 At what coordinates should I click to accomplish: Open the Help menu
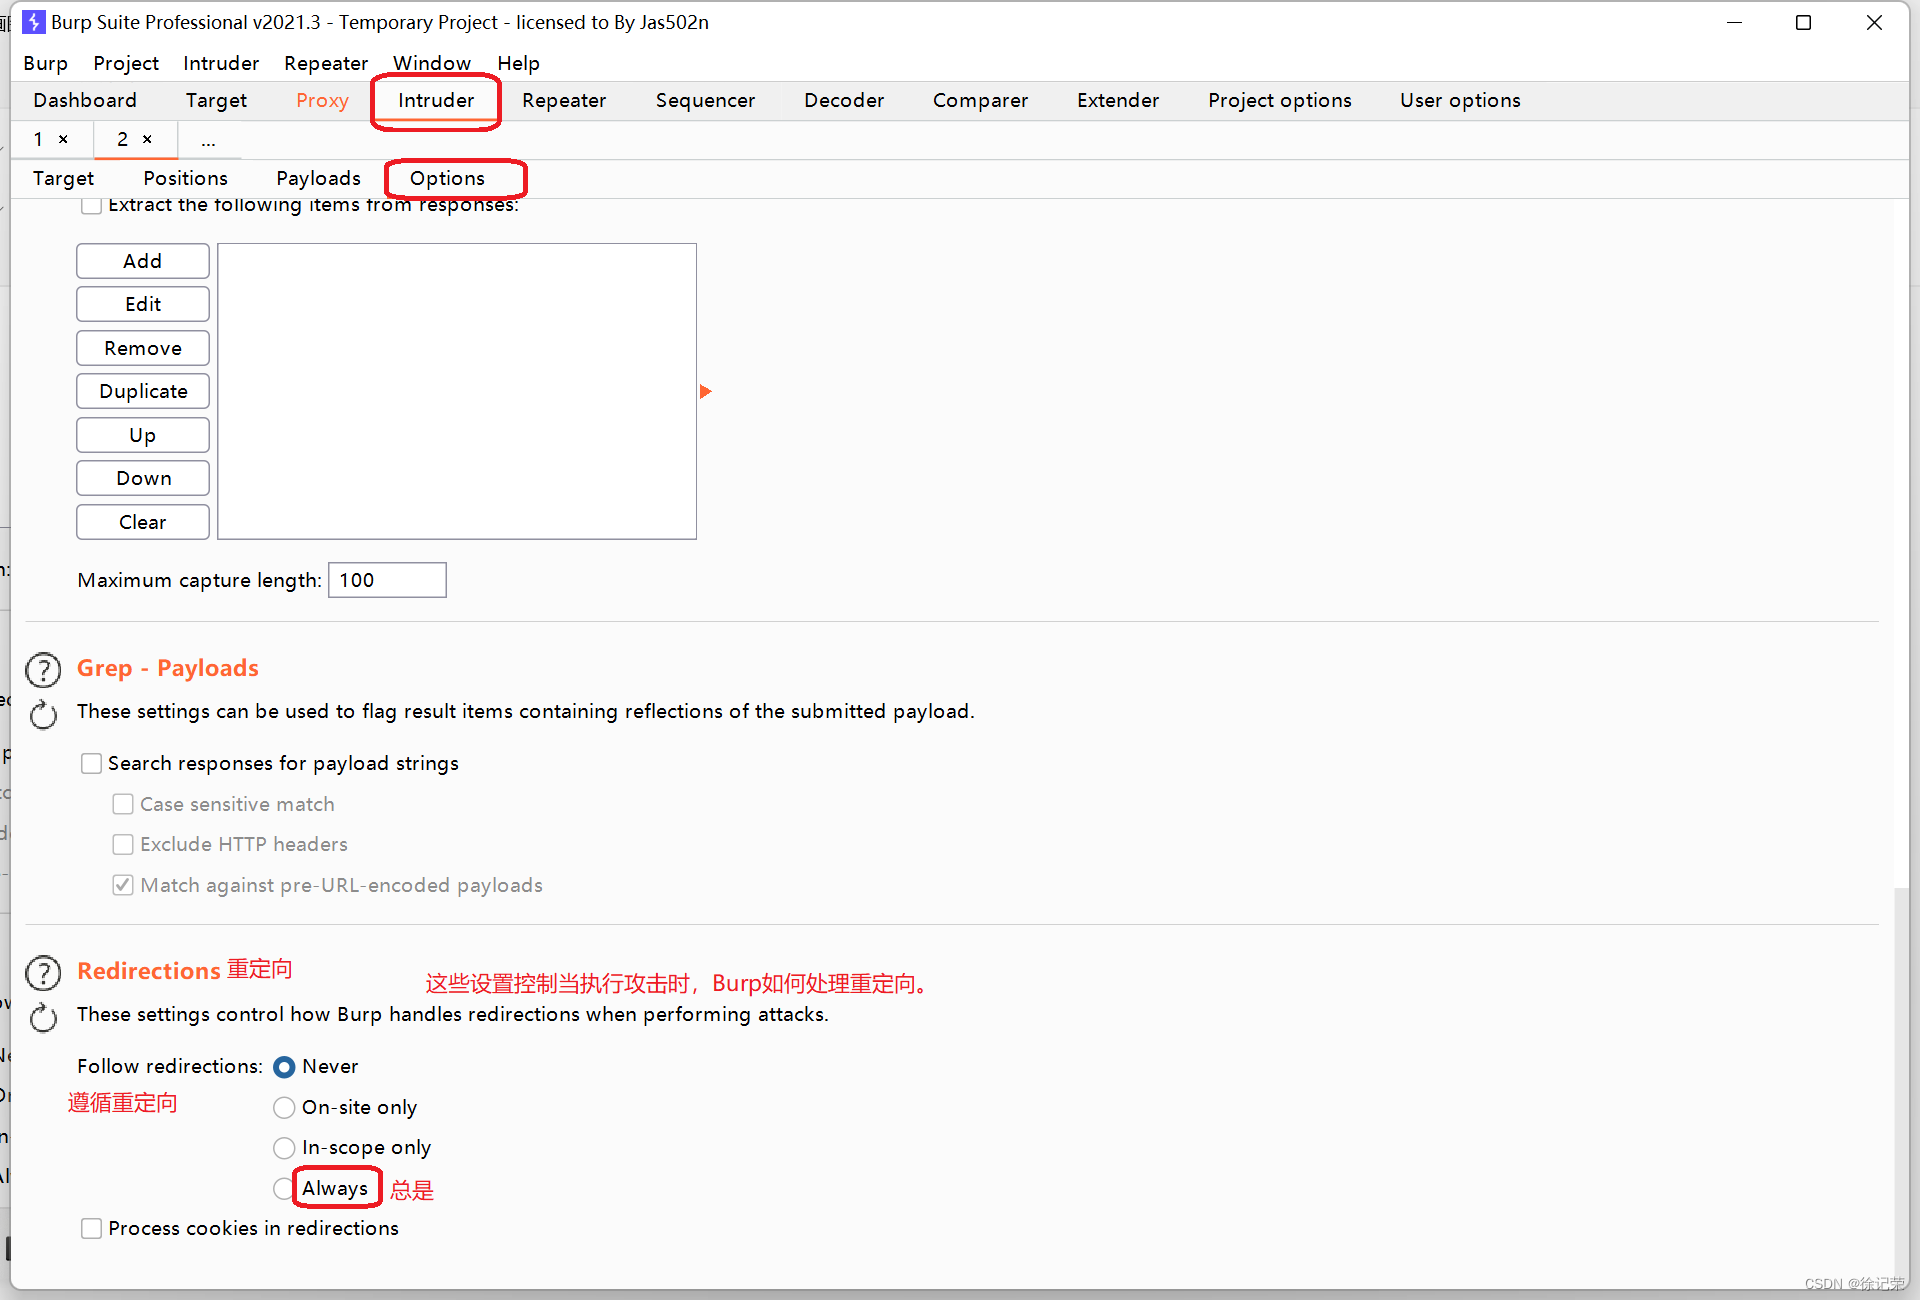518,63
